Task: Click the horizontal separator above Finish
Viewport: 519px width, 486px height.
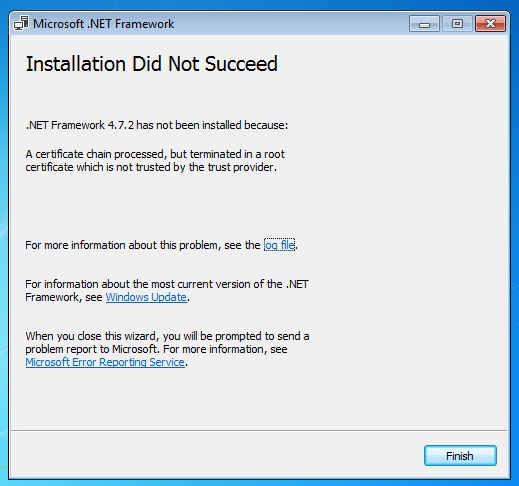Action: (x=259, y=431)
